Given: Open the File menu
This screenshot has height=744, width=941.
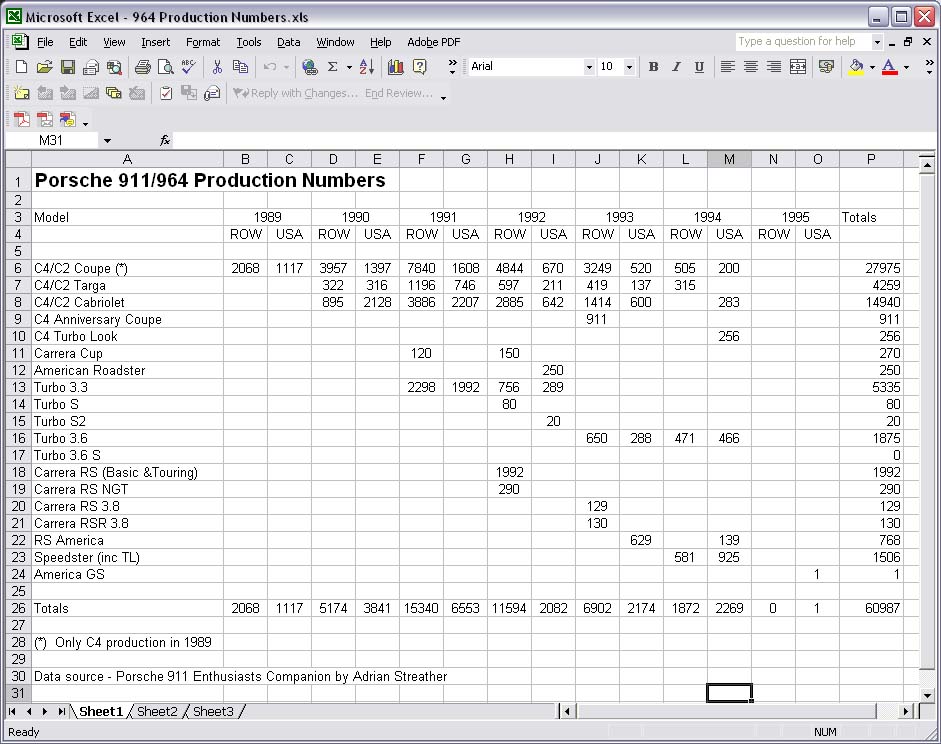Looking at the screenshot, I should [45, 42].
